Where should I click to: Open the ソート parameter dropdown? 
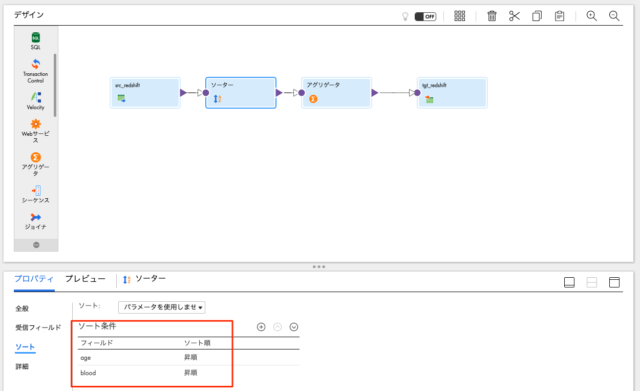click(x=162, y=307)
